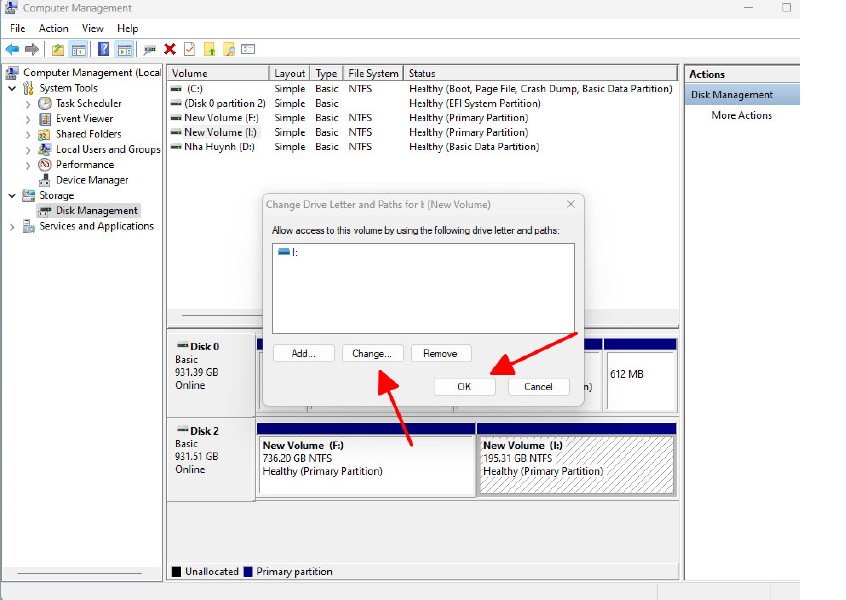
Task: Expand the Local Users and Groups node
Action: [28, 150]
